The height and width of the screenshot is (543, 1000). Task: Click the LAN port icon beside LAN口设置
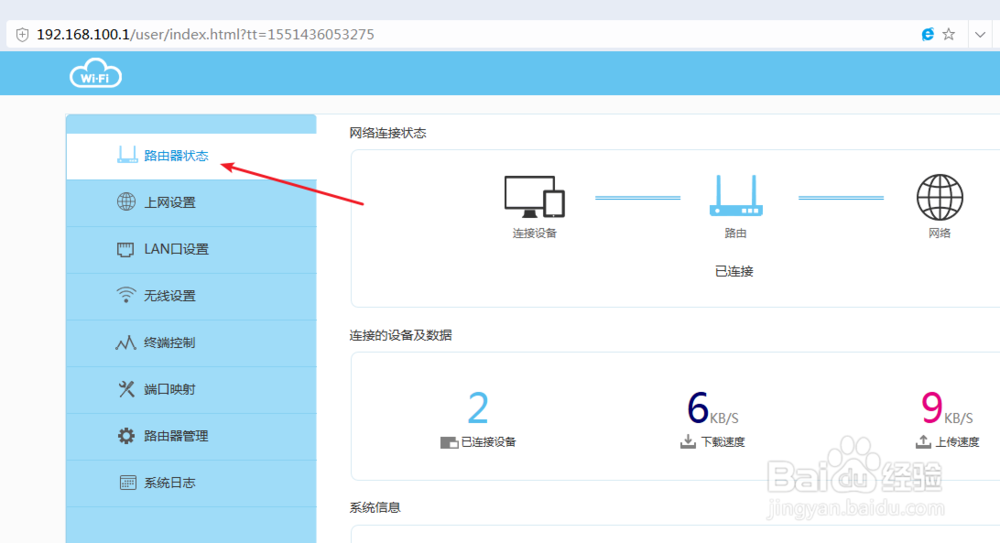point(126,249)
